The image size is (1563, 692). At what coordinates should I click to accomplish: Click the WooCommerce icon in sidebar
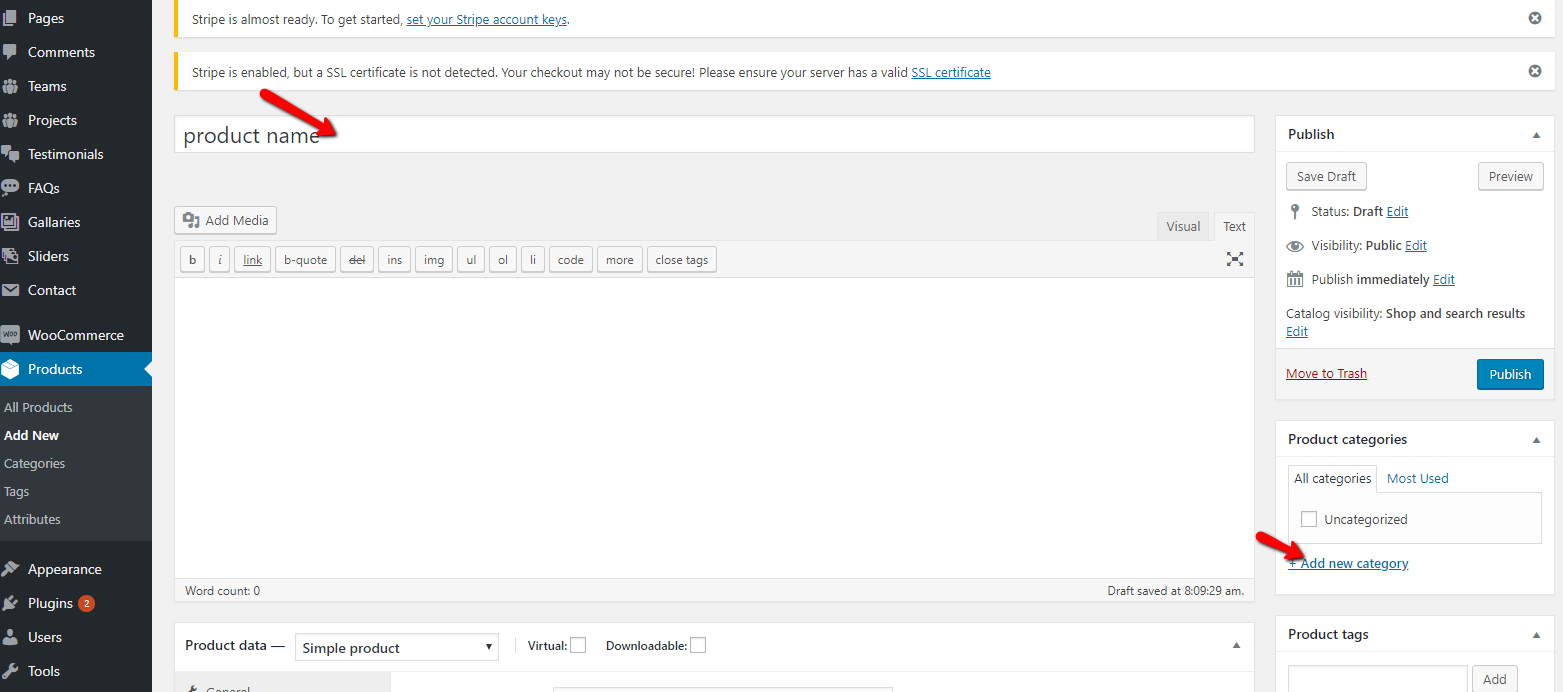[11, 335]
